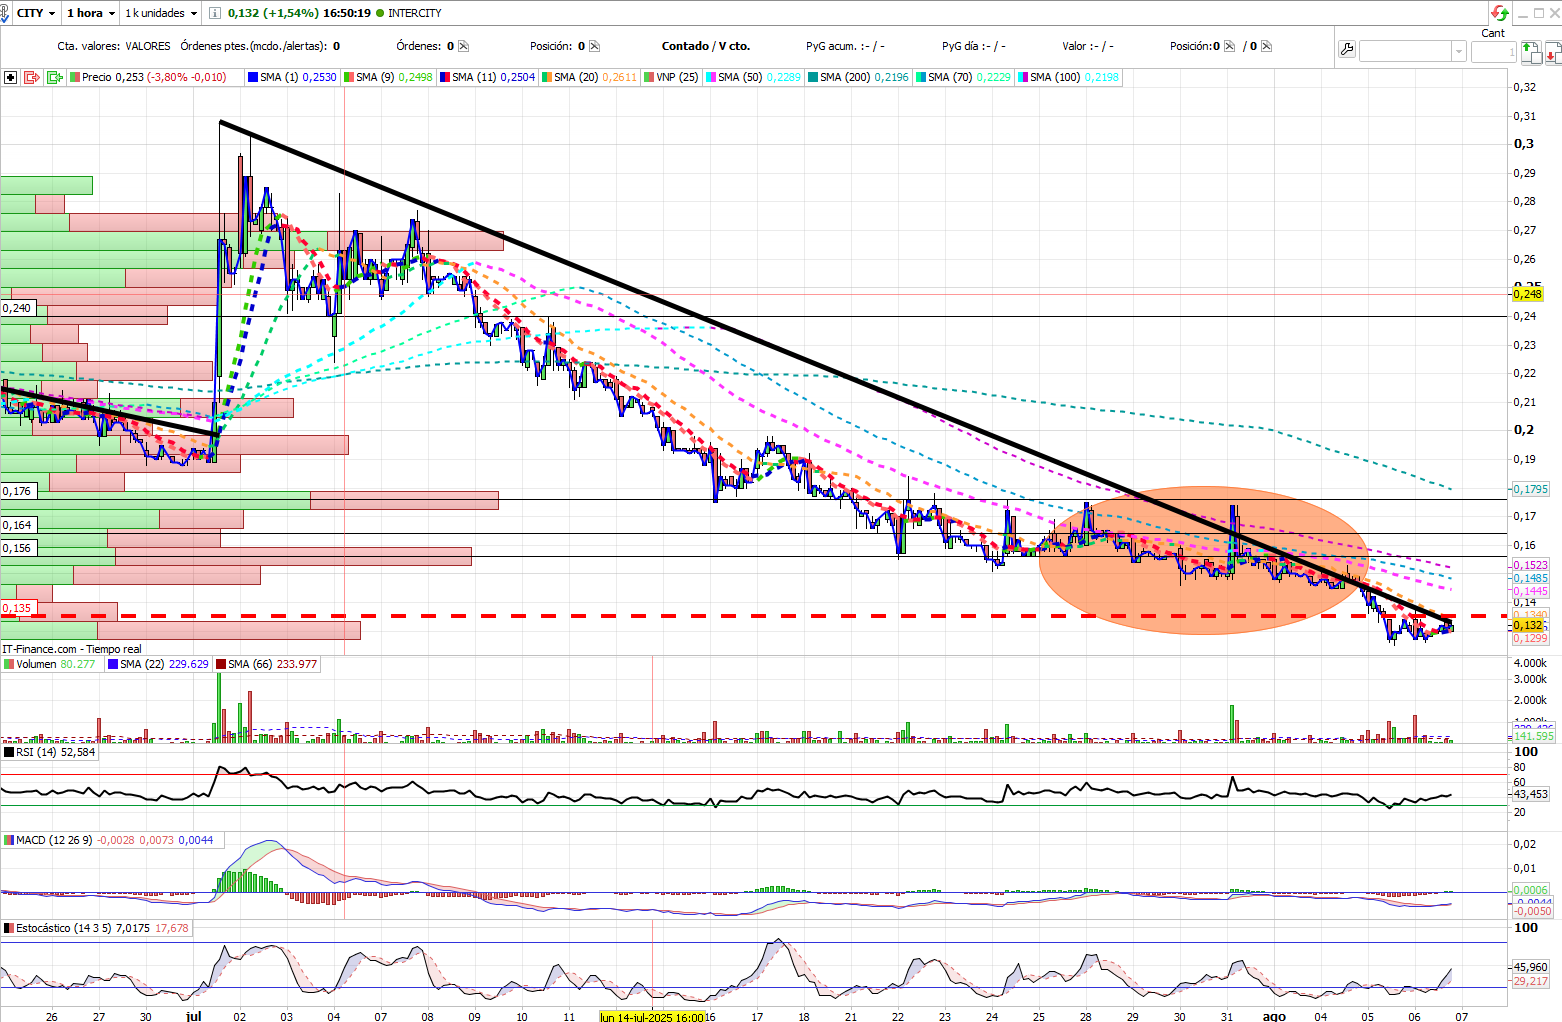Click the highlighted date label on time axis
1562x1022 pixels.
[x=652, y=1017]
